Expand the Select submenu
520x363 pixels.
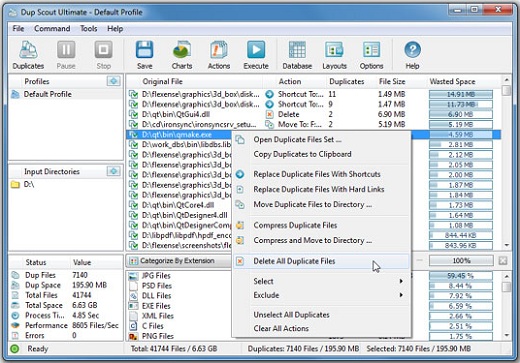[321, 281]
